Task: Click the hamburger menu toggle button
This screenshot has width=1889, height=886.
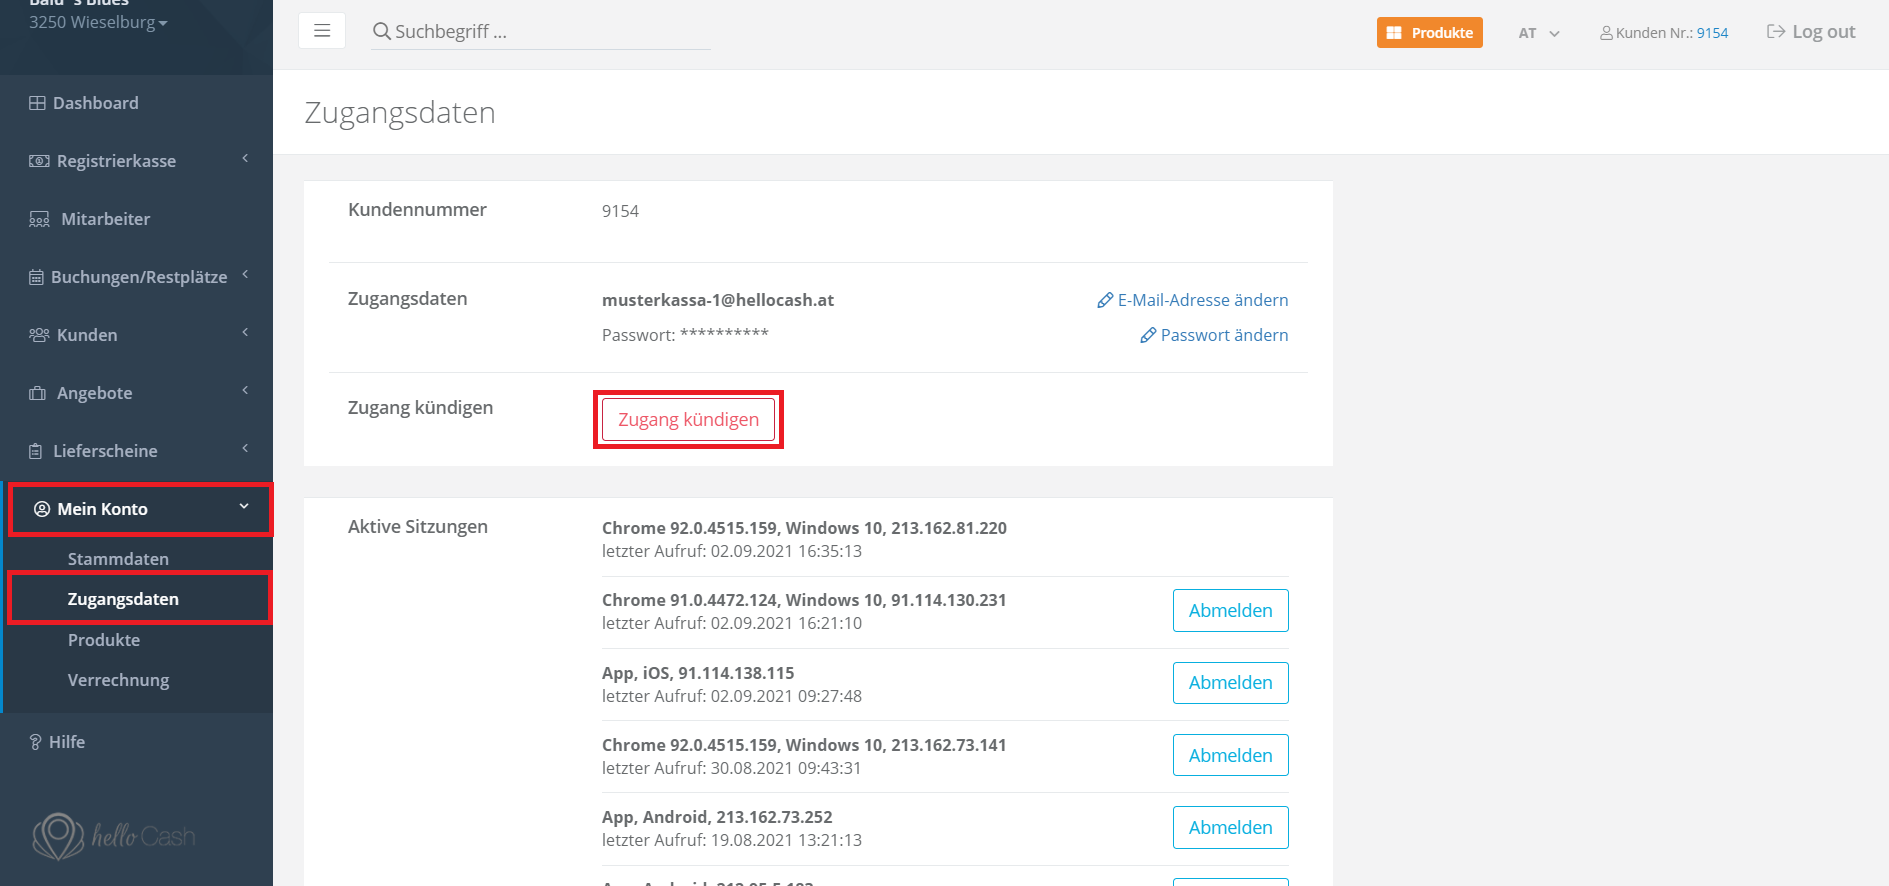Action: pyautogui.click(x=322, y=31)
